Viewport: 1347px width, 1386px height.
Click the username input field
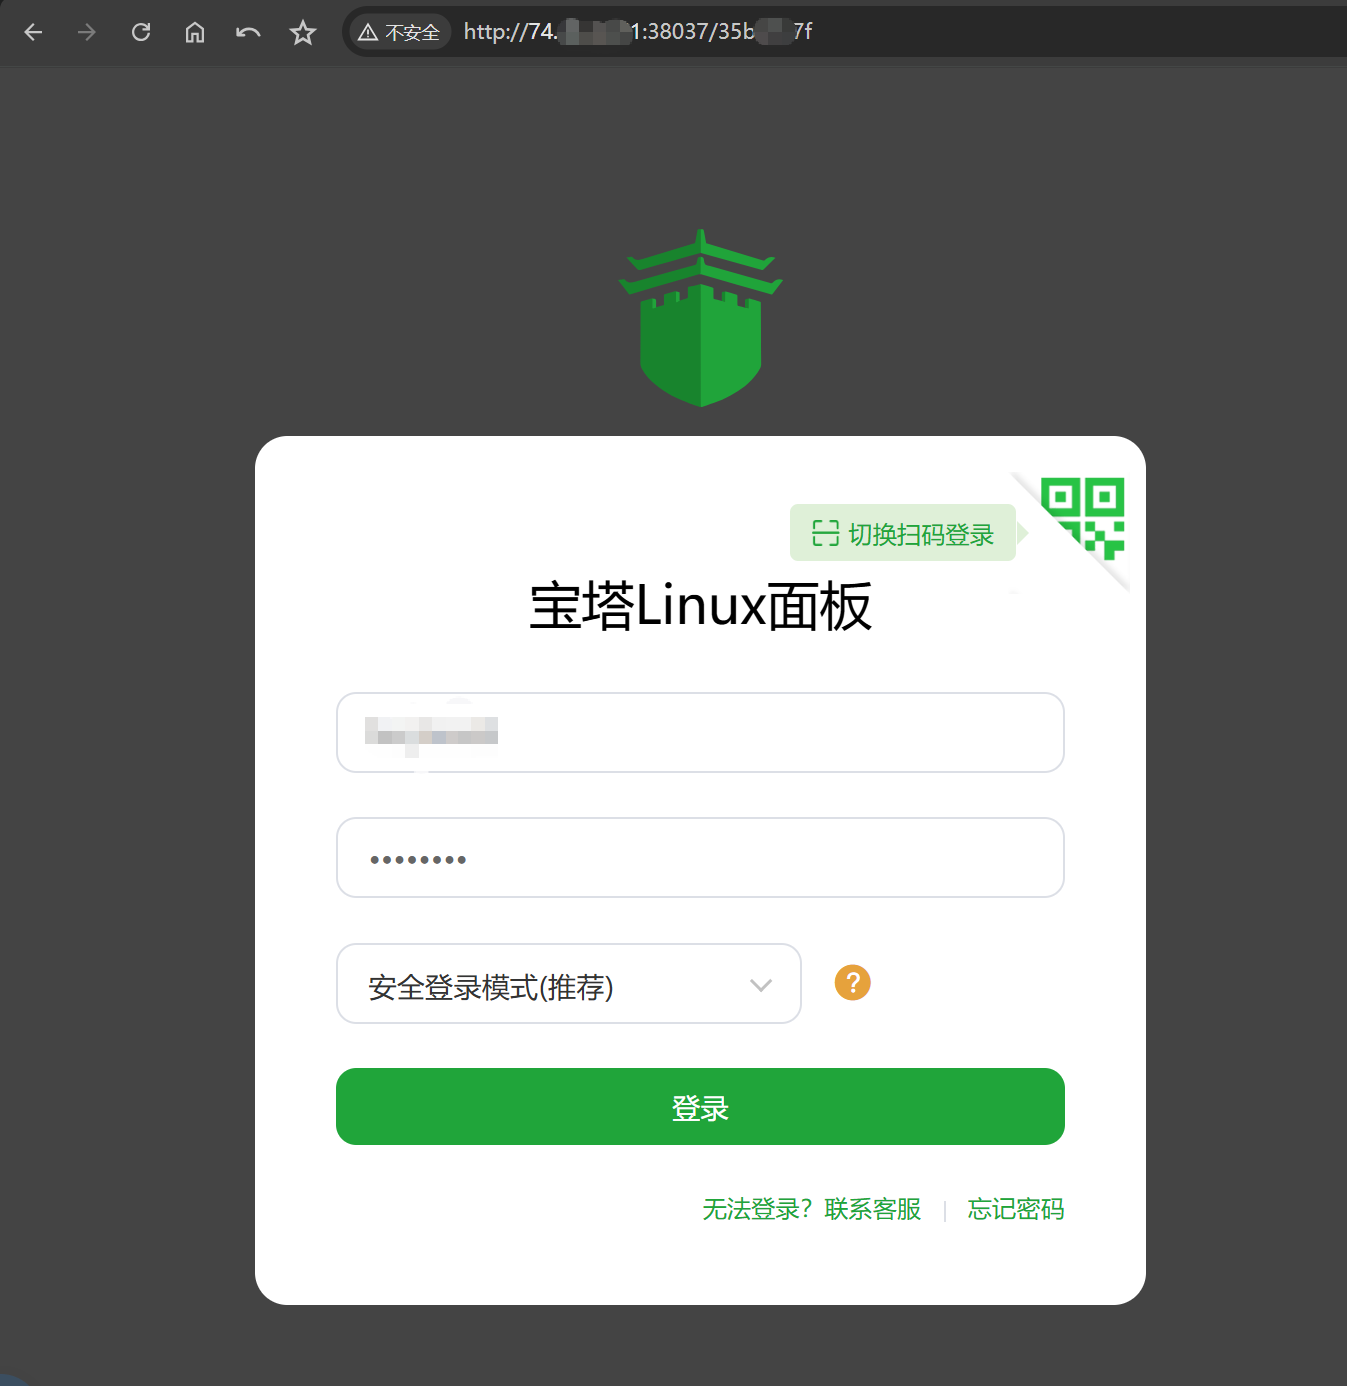point(700,732)
